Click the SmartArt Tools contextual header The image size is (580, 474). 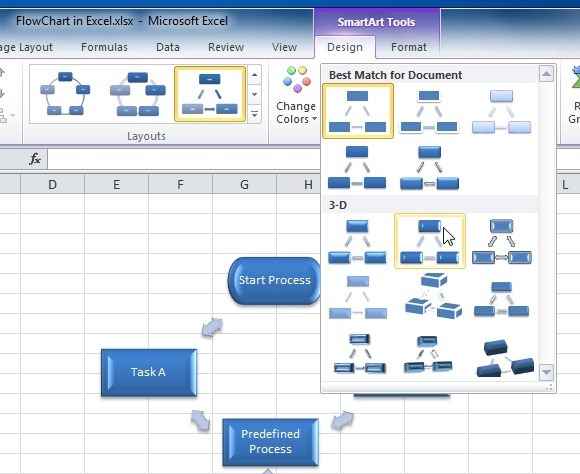[x=376, y=22]
